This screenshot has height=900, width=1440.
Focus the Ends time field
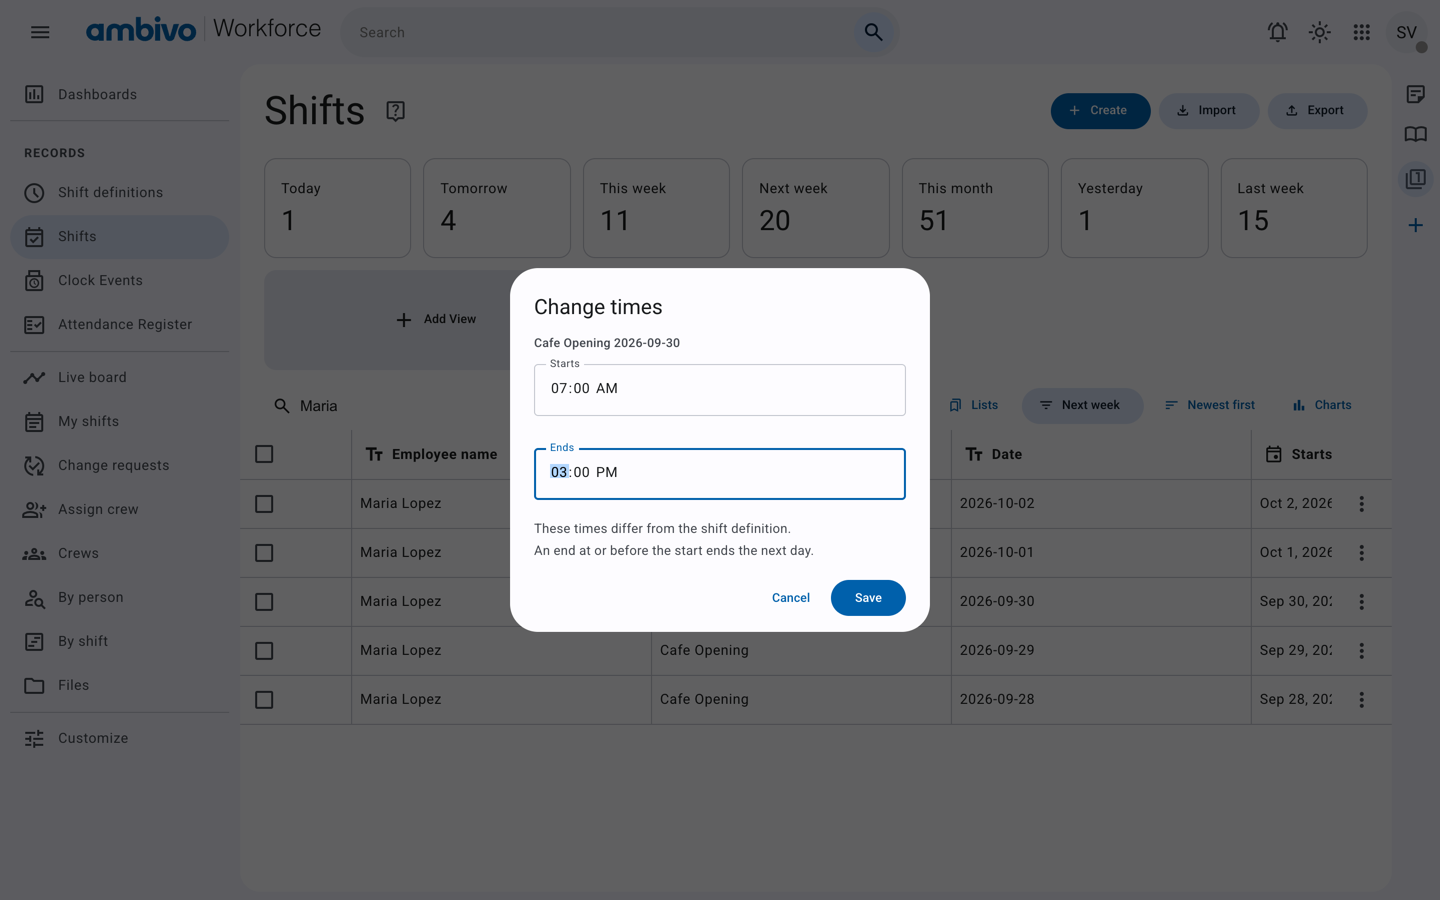[720, 474]
